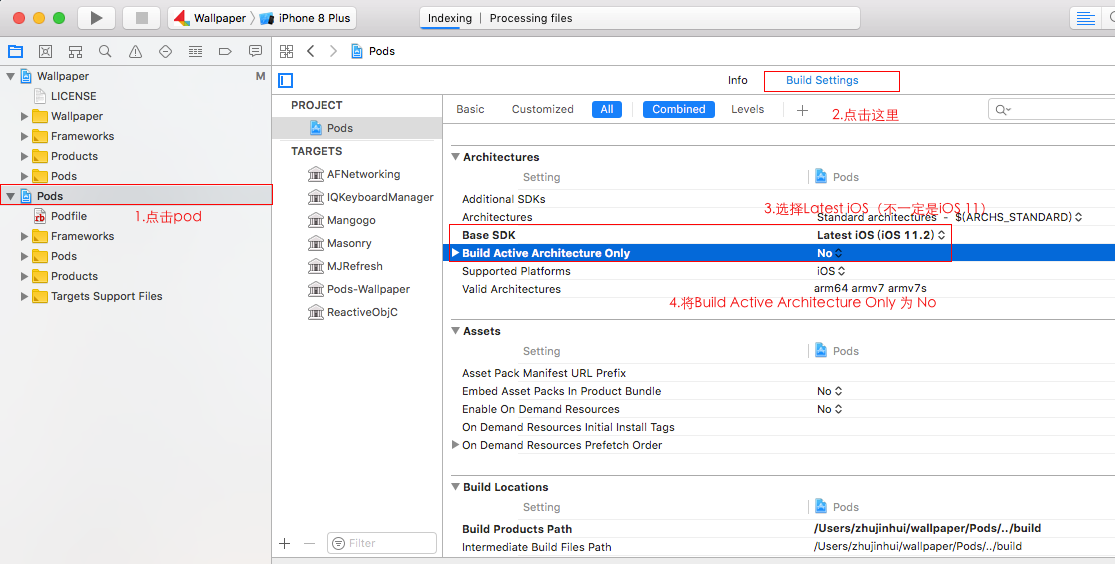Add a new target with plus button
The height and width of the screenshot is (564, 1115).
pos(284,543)
